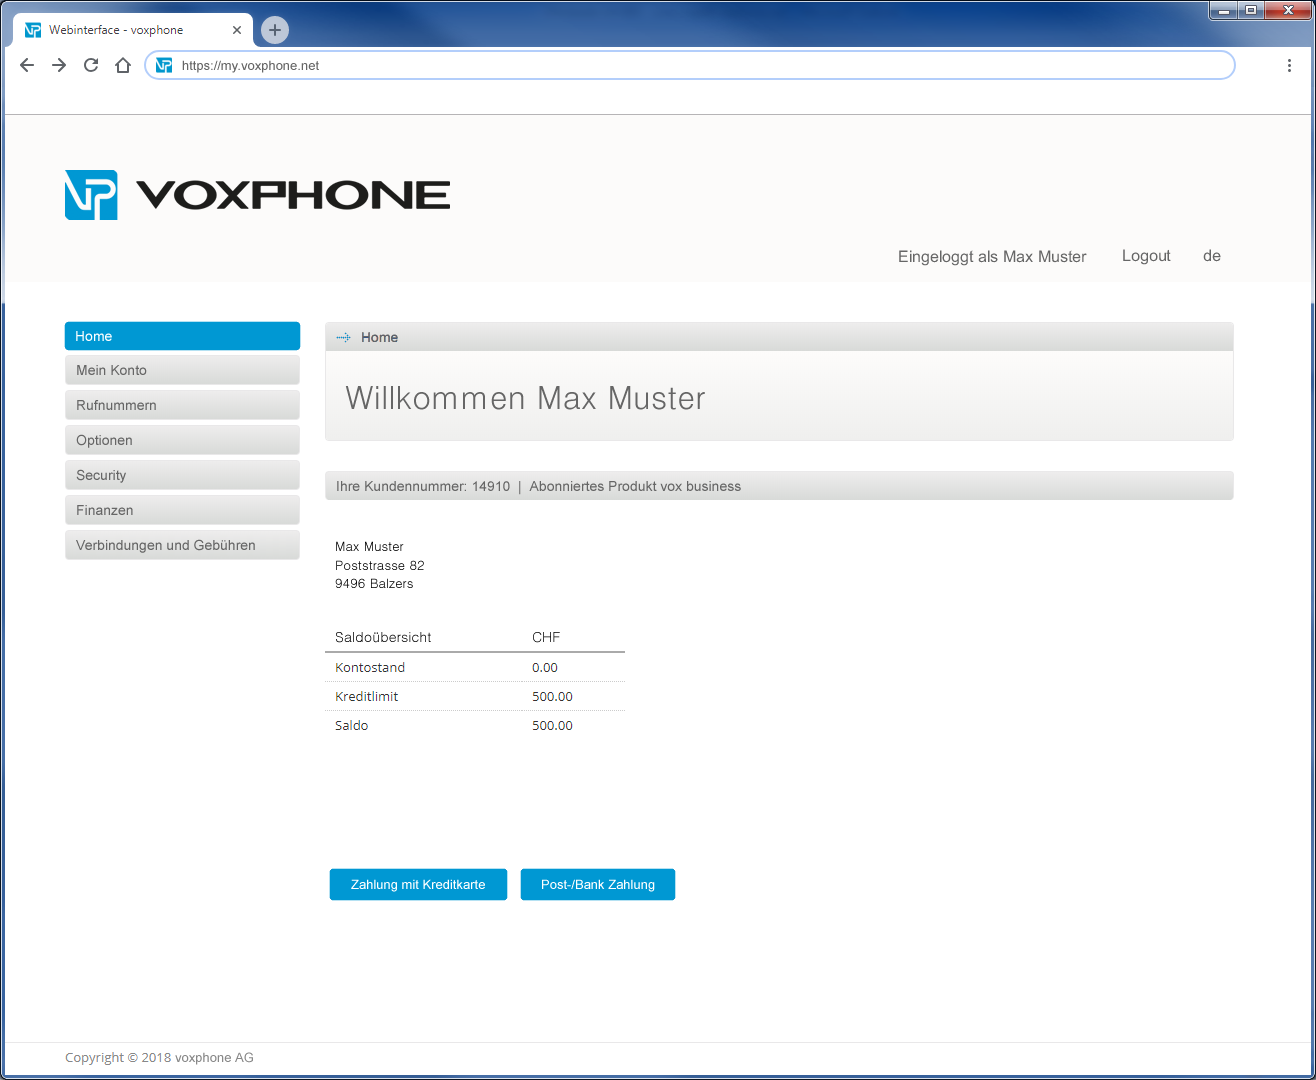Viewport: 1316px width, 1080px height.
Task: Click the Logout link
Action: tap(1146, 256)
